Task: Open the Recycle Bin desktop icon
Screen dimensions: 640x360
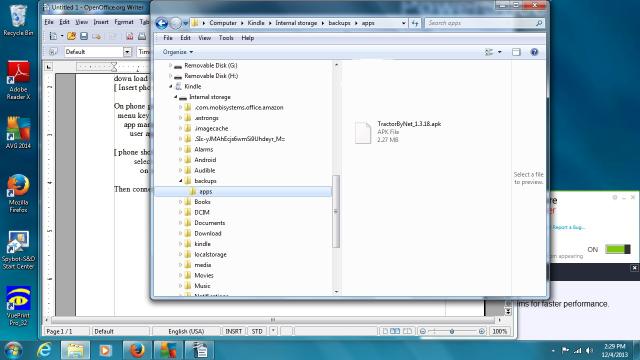Action: click(x=18, y=20)
